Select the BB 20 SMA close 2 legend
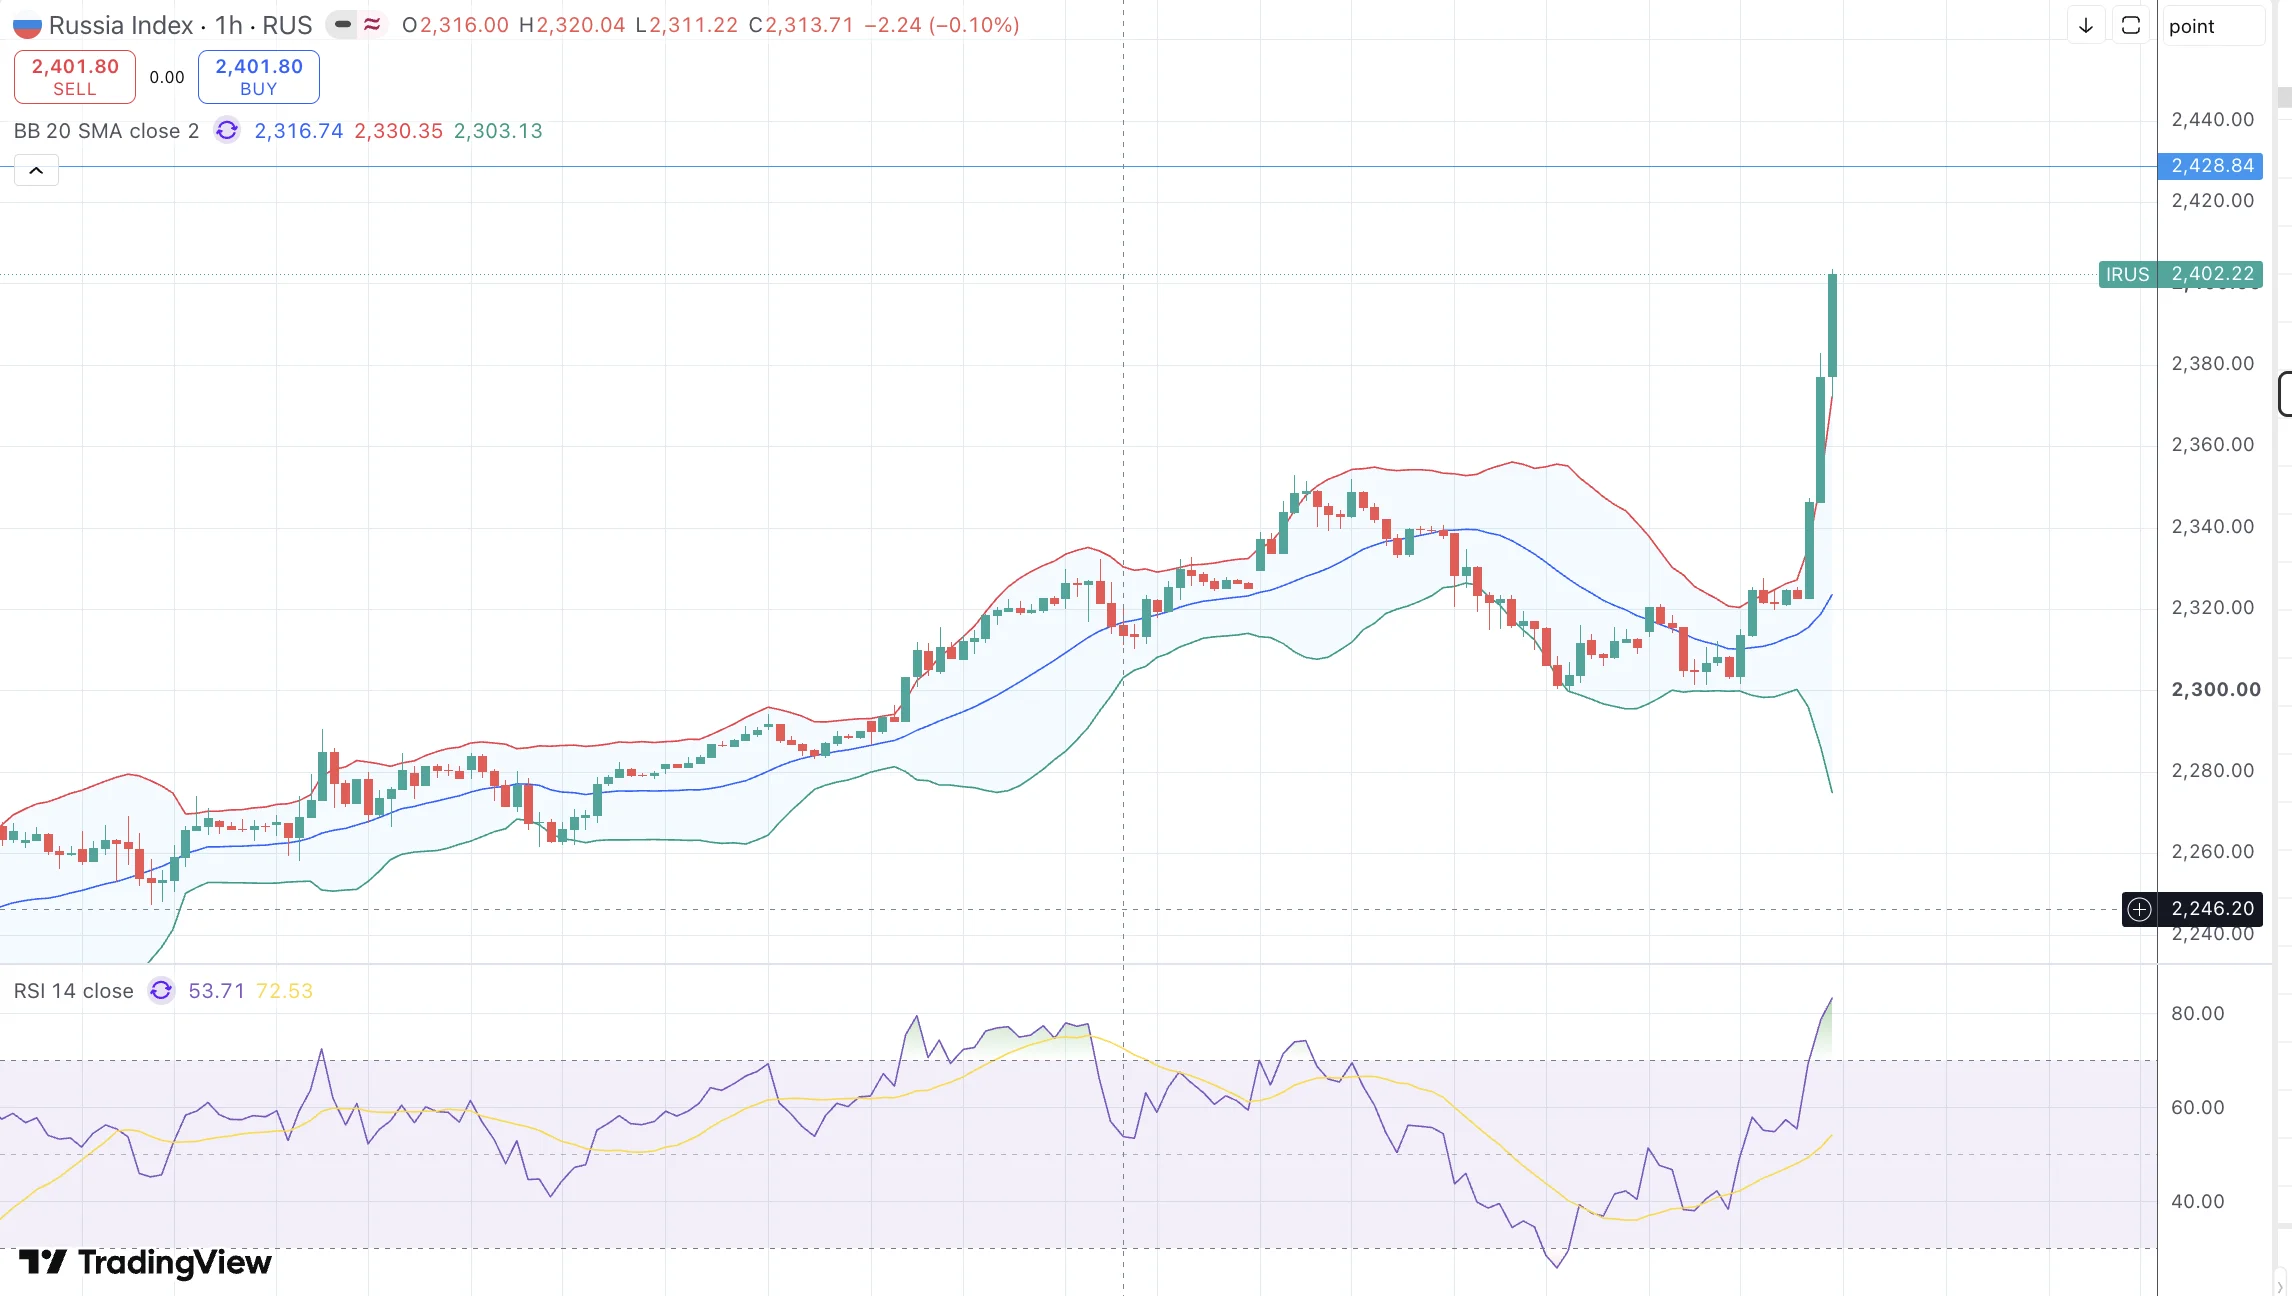Image resolution: width=2292 pixels, height=1296 pixels. coord(107,131)
